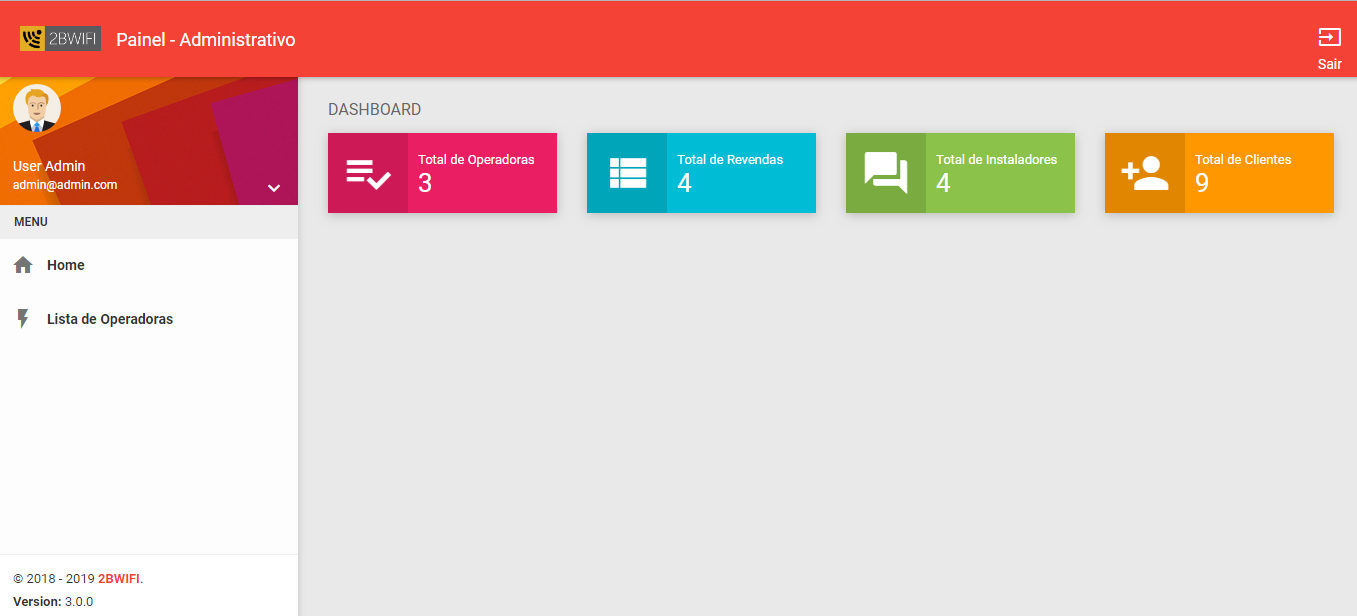Viewport: 1357px width, 616px height.
Task: Click the Home house icon
Action: coord(23,265)
